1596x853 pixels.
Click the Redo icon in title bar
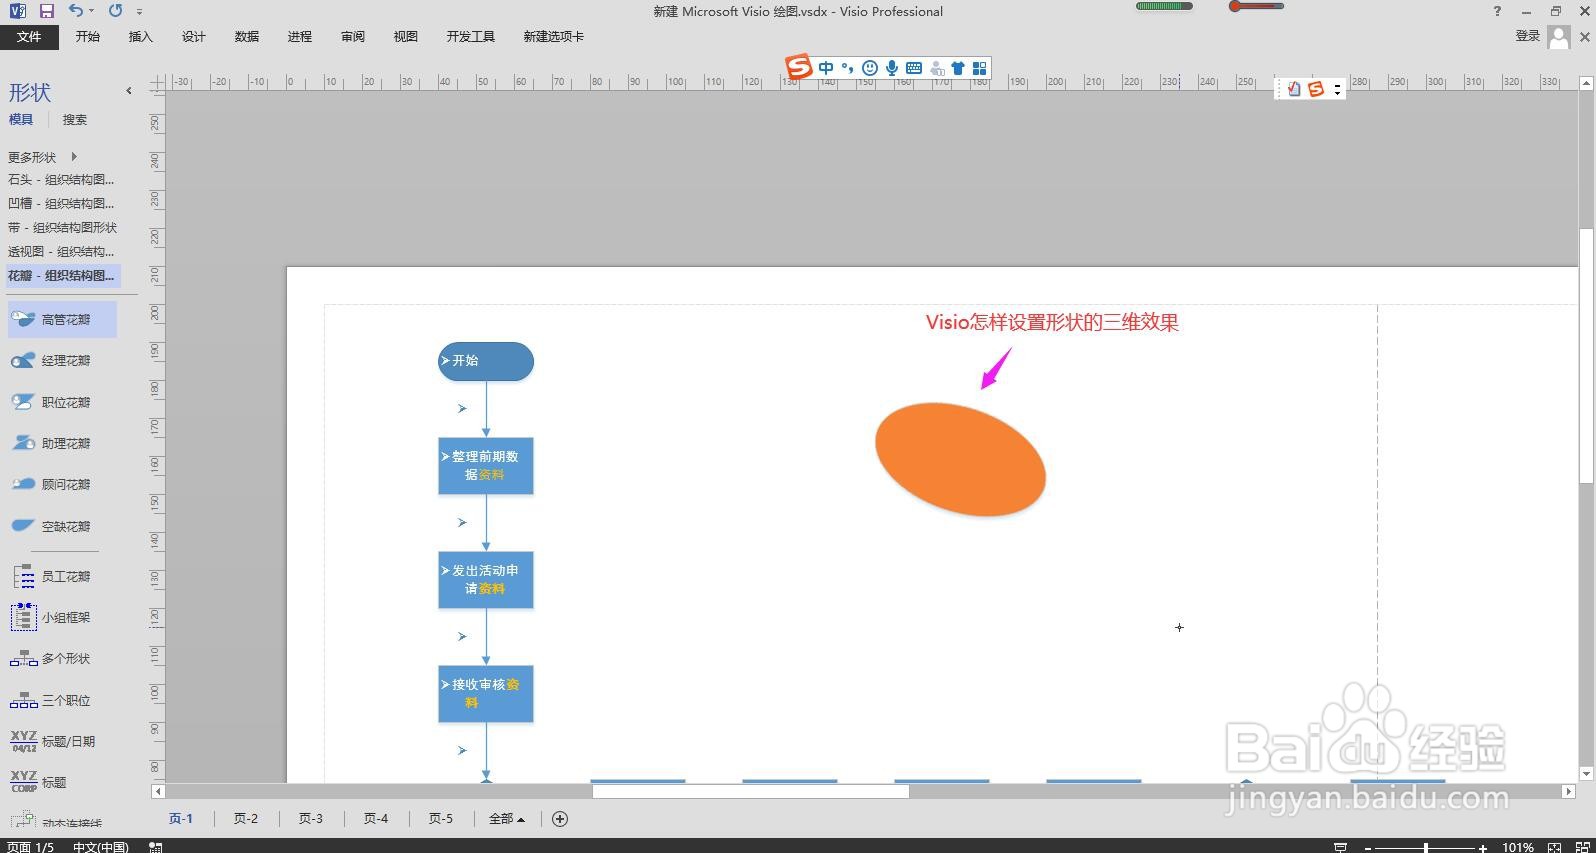(x=115, y=11)
